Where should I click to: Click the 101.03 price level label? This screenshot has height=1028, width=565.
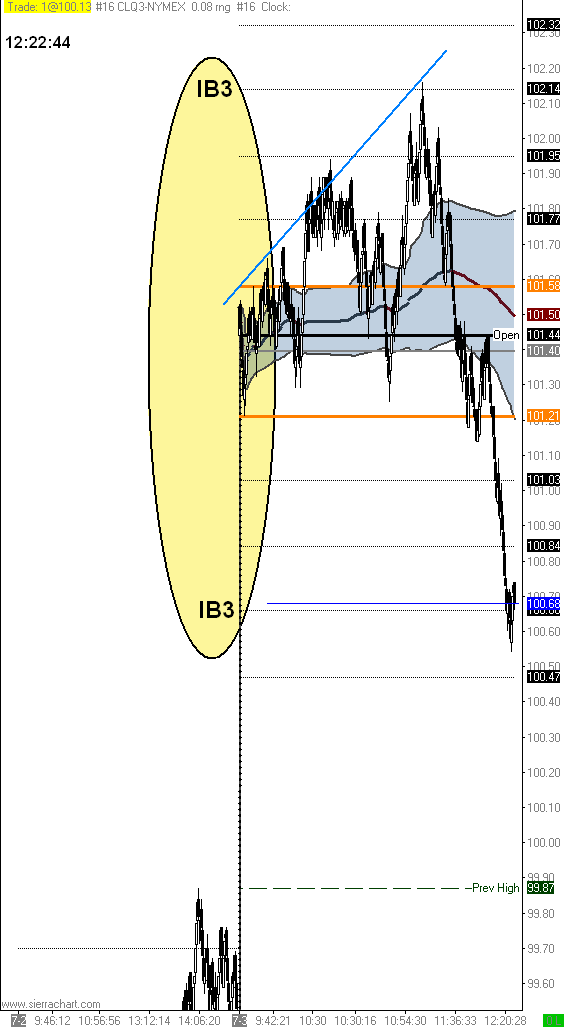tap(543, 480)
